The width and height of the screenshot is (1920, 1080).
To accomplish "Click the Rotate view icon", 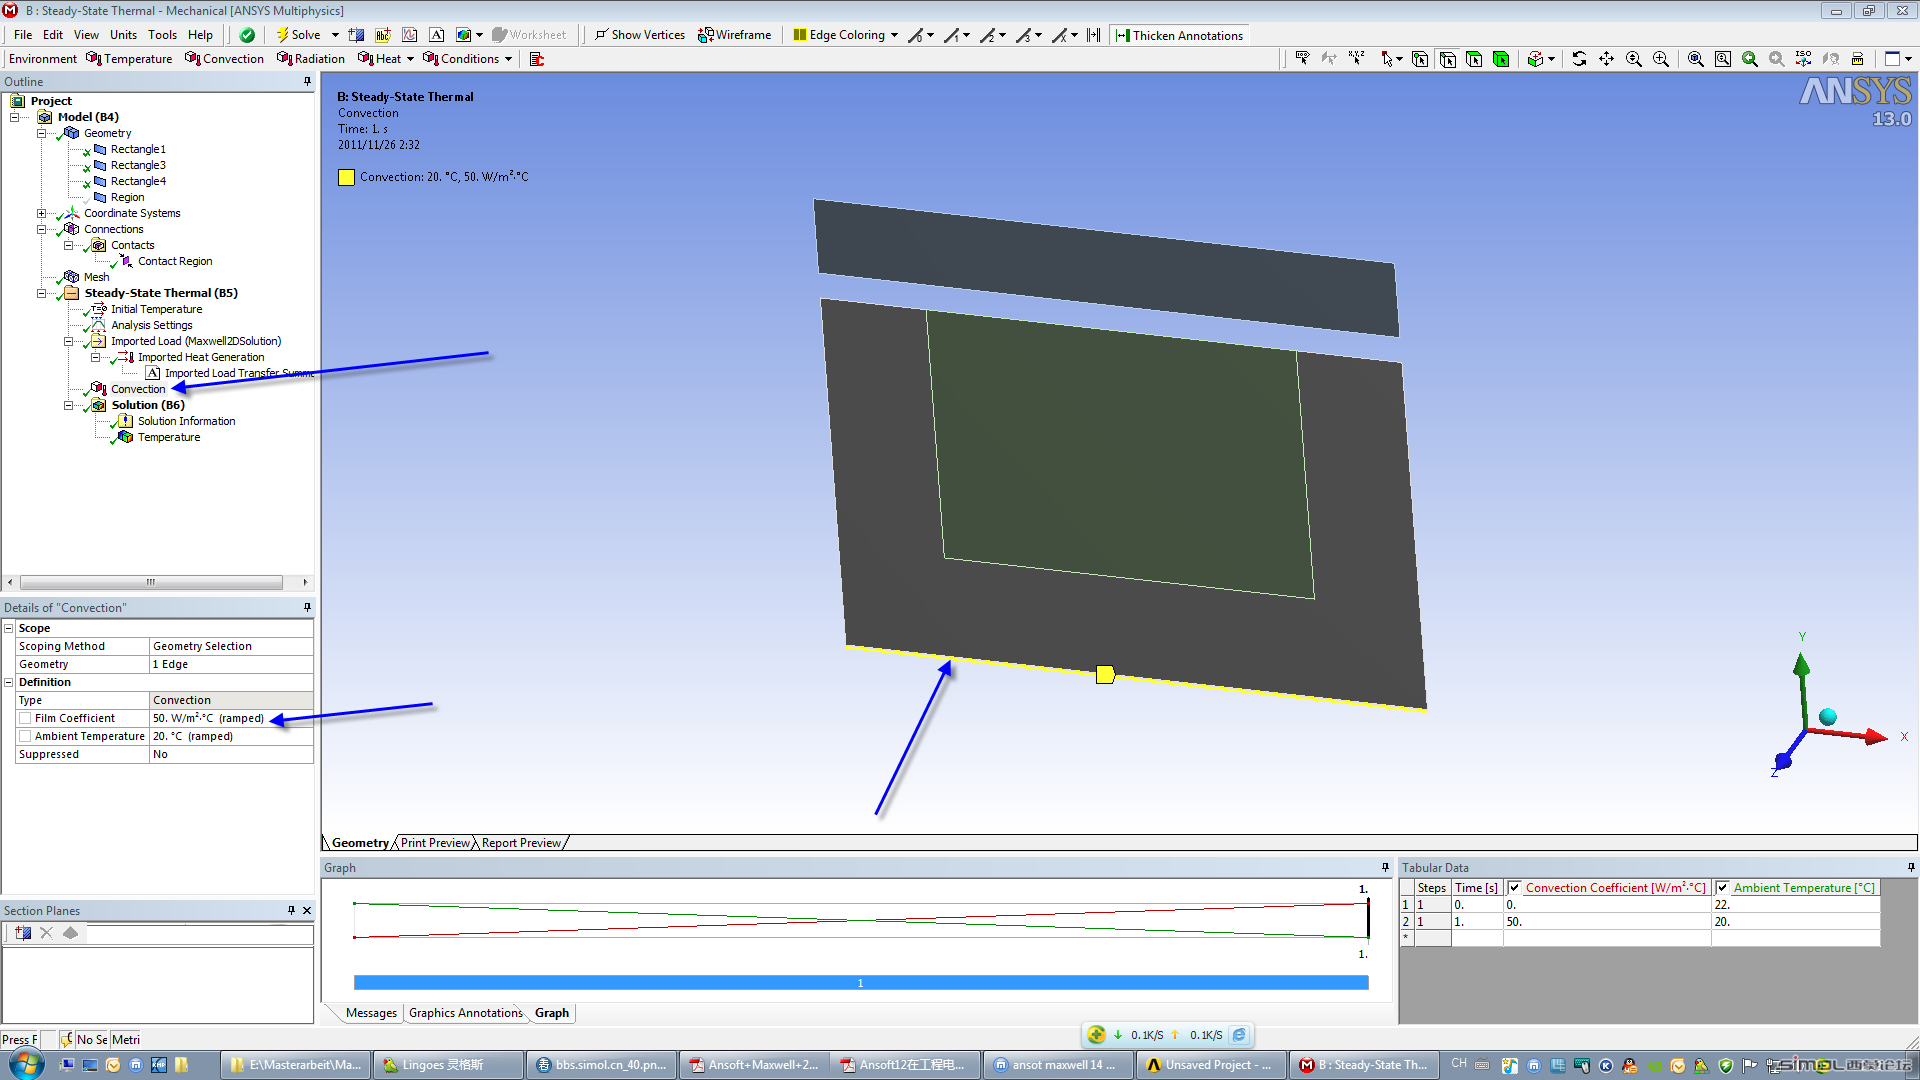I will point(1579,59).
